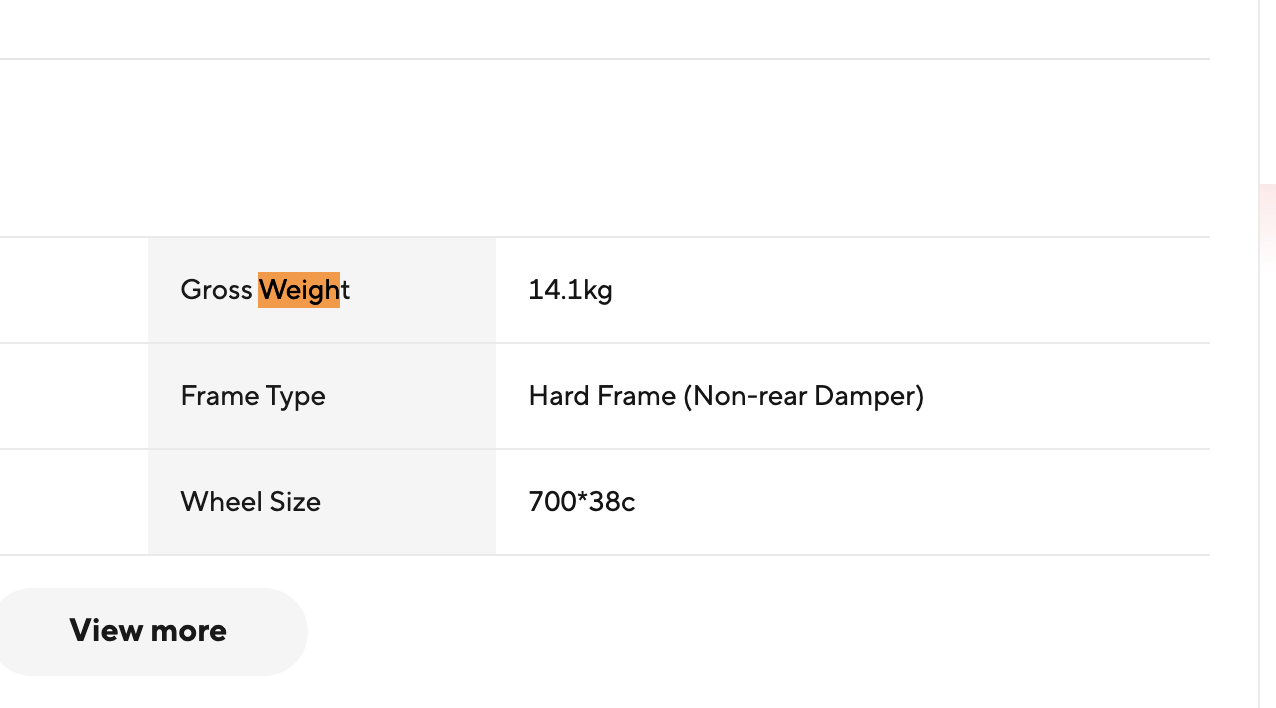Click the blank area above the Gross Weight row
This screenshot has width=1276, height=708.
point(605,148)
